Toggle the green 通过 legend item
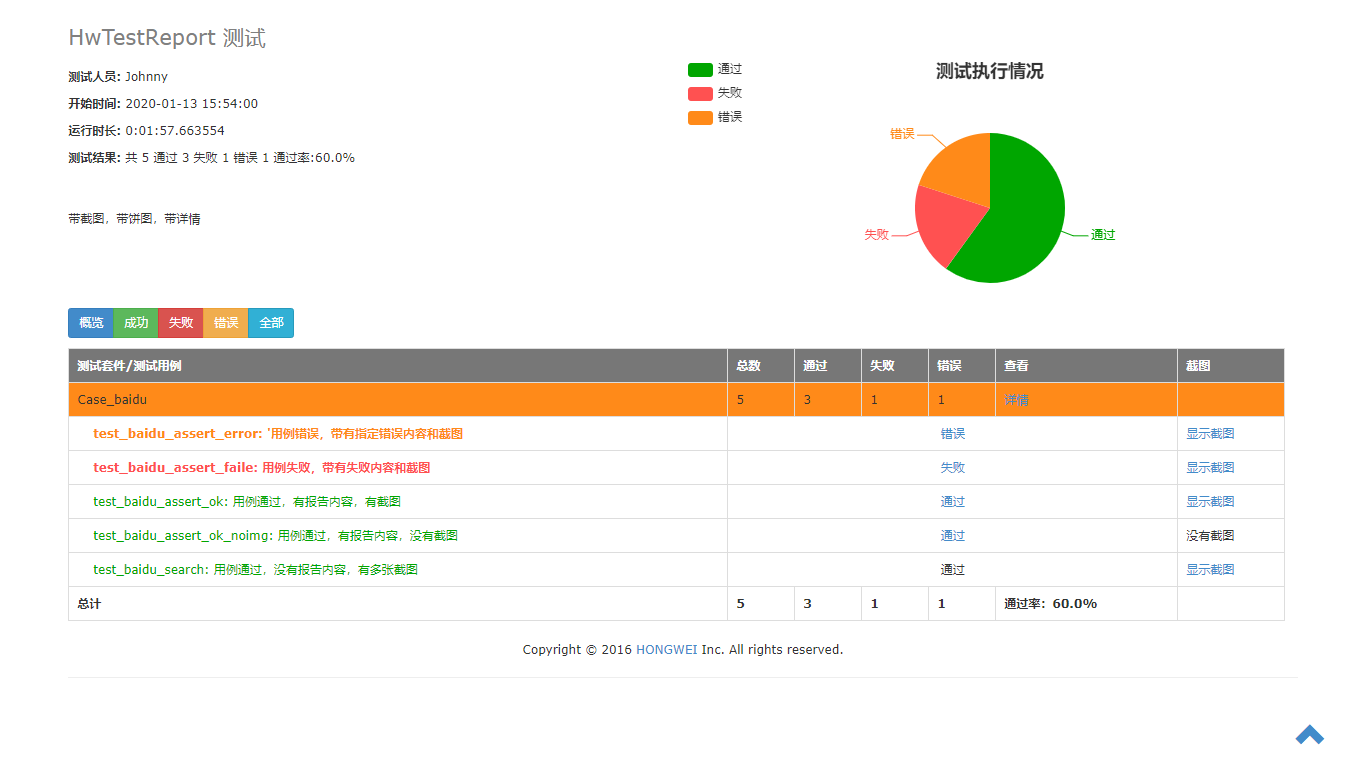Image resolution: width=1366 pixels, height=768 pixels. tap(714, 69)
